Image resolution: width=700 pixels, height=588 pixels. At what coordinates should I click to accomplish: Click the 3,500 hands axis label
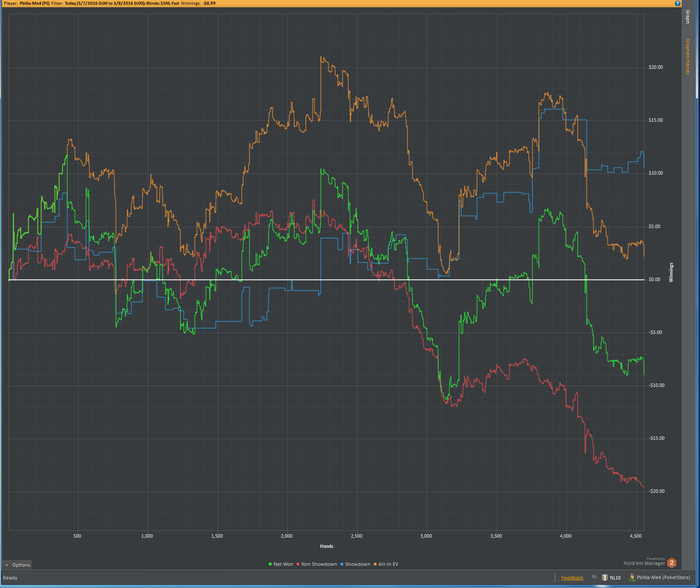click(496, 536)
